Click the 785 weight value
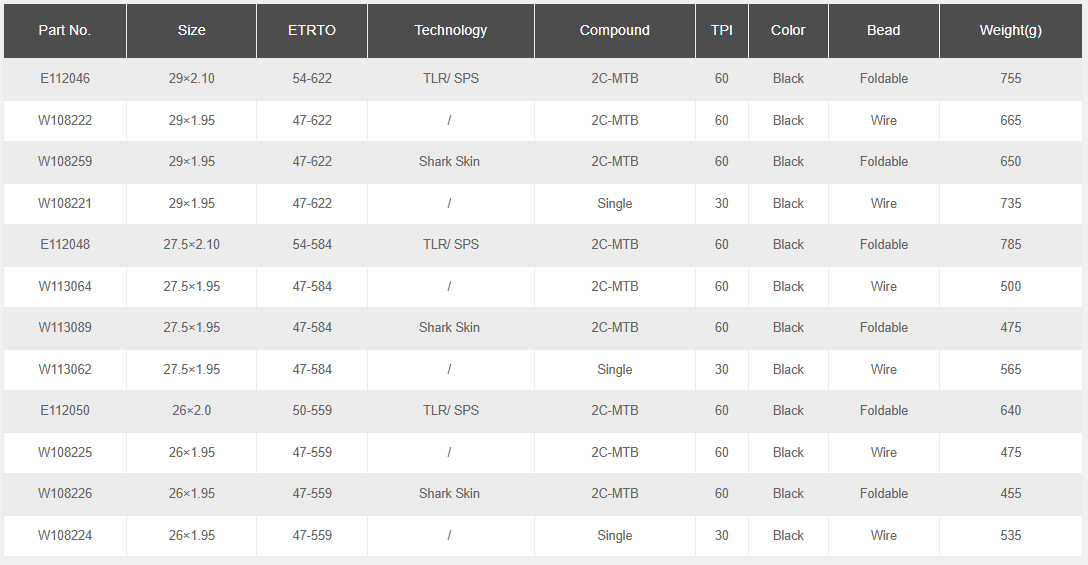 coord(1010,244)
